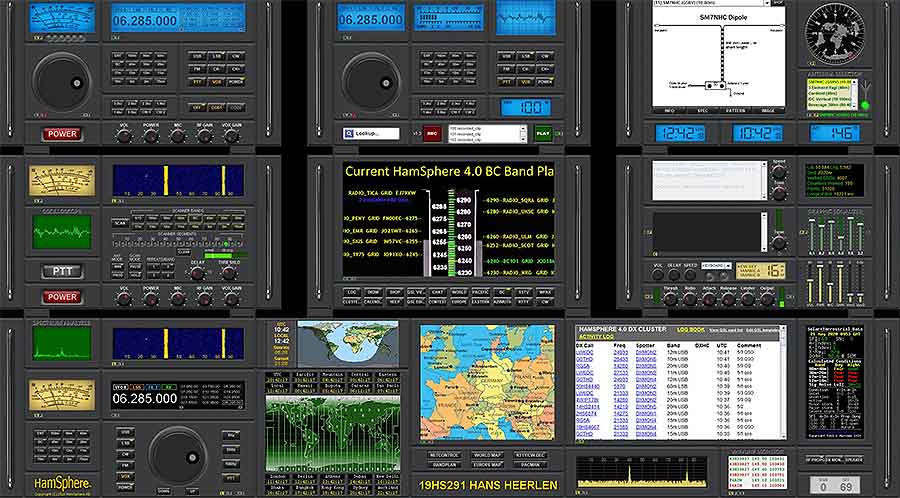Turn the top-left transceiver's large tuning dial
The image size is (900, 498).
pos(61,81)
